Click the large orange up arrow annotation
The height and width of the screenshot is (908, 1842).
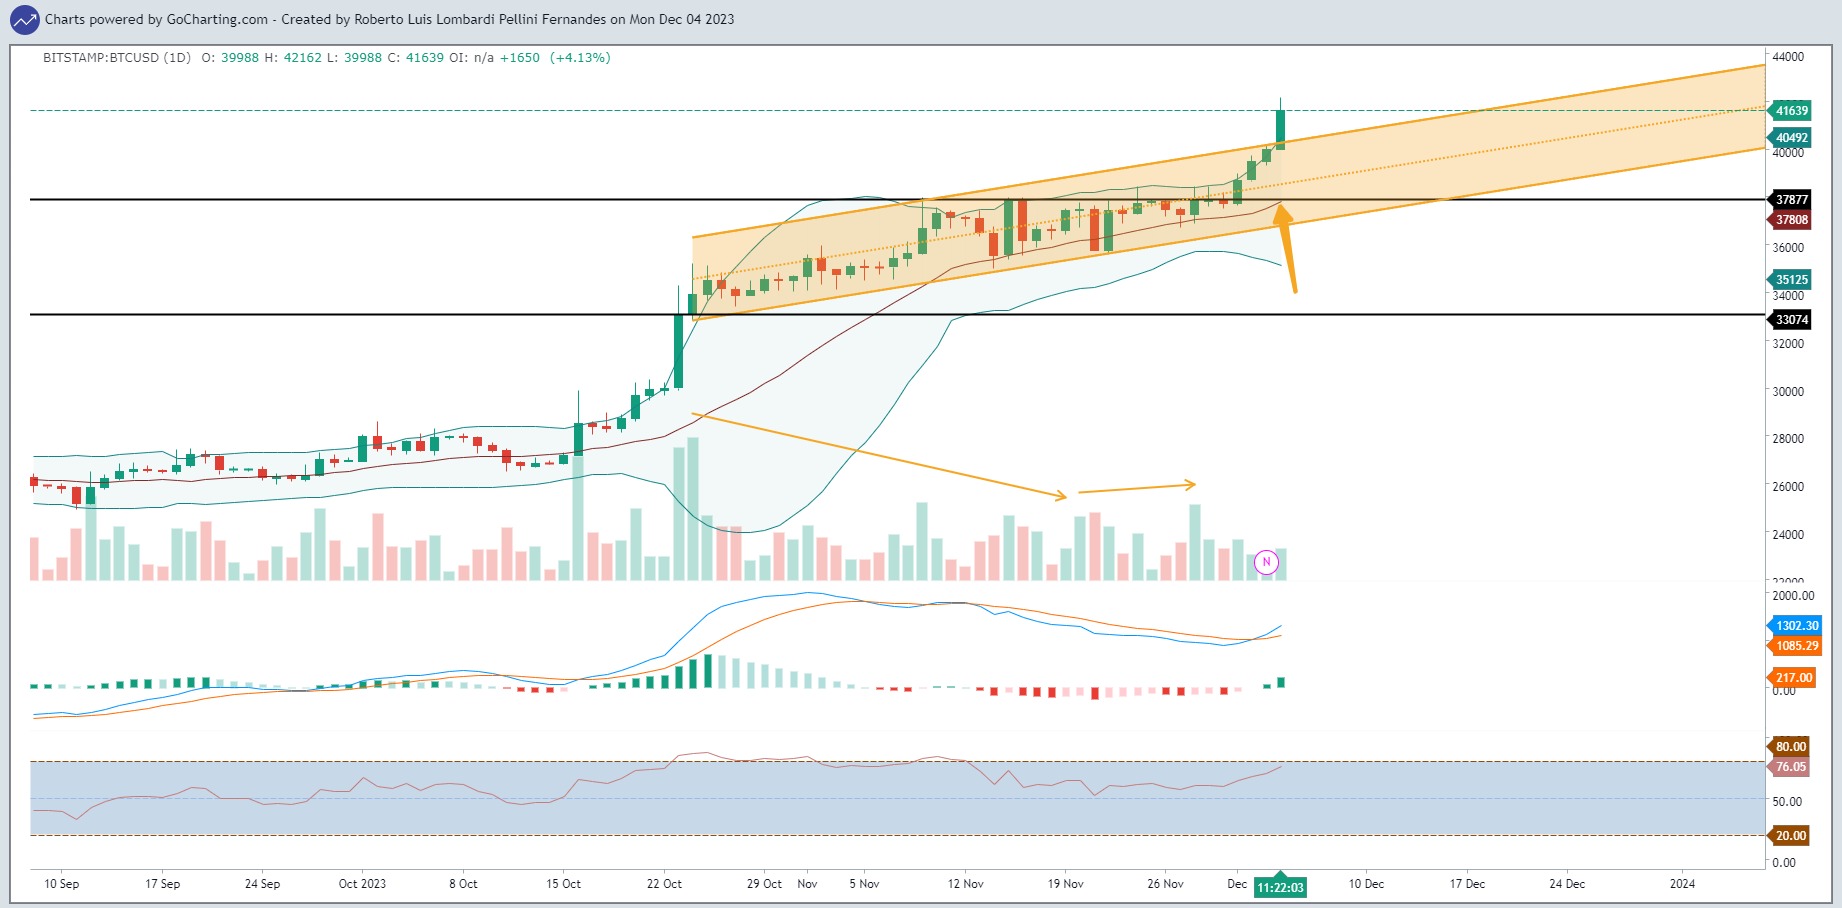pos(1285,247)
